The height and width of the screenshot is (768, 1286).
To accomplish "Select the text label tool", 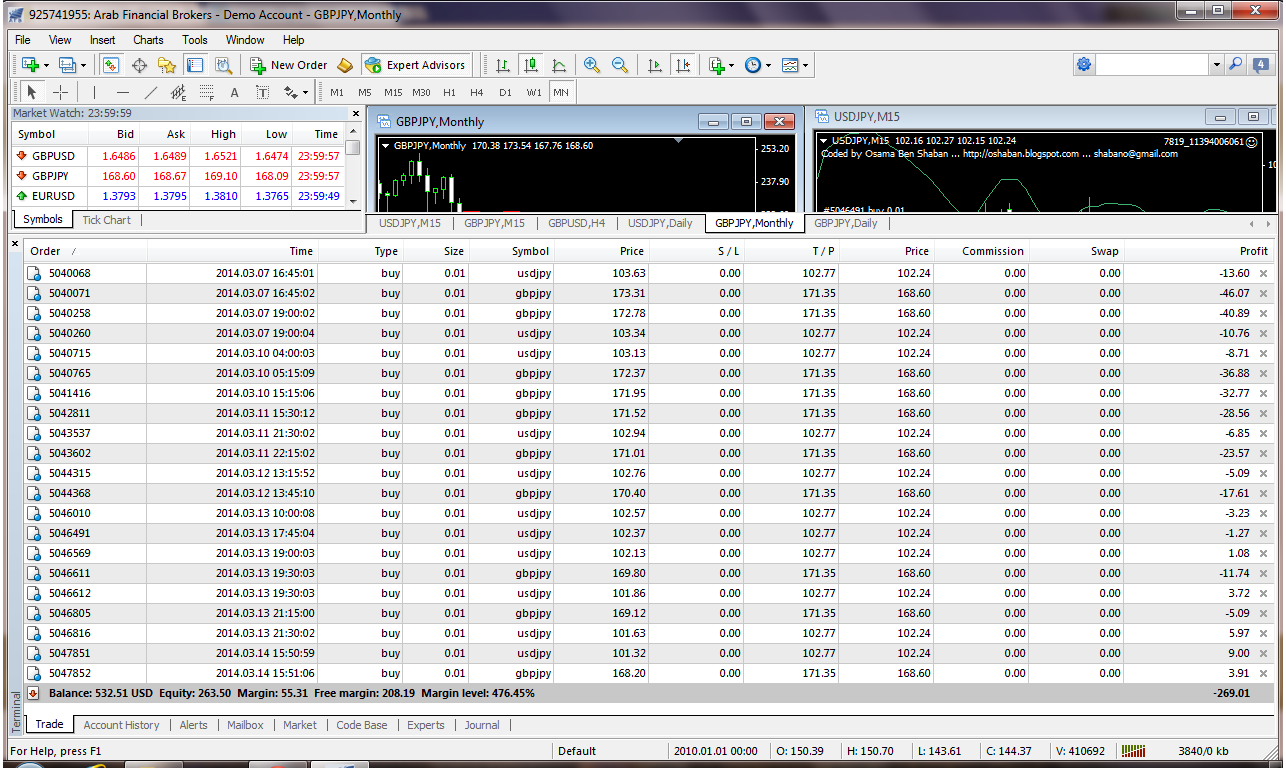I will pyautogui.click(x=263, y=92).
